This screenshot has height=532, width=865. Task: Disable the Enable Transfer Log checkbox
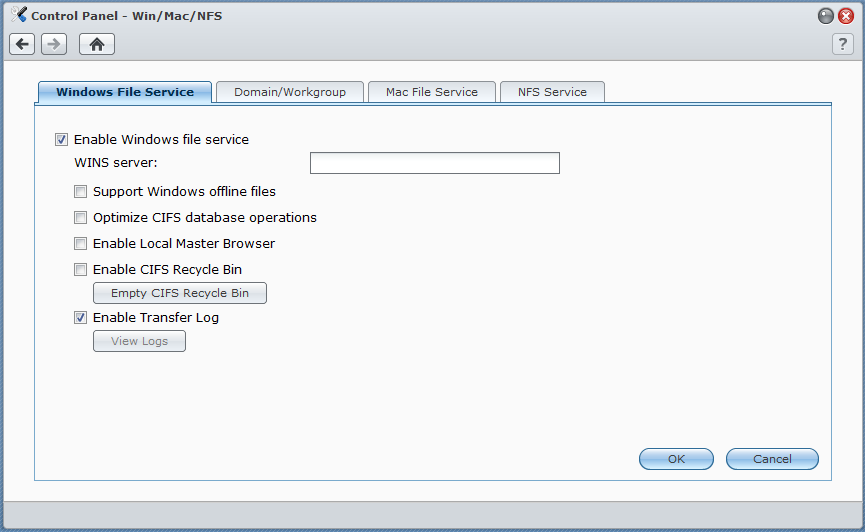click(81, 317)
